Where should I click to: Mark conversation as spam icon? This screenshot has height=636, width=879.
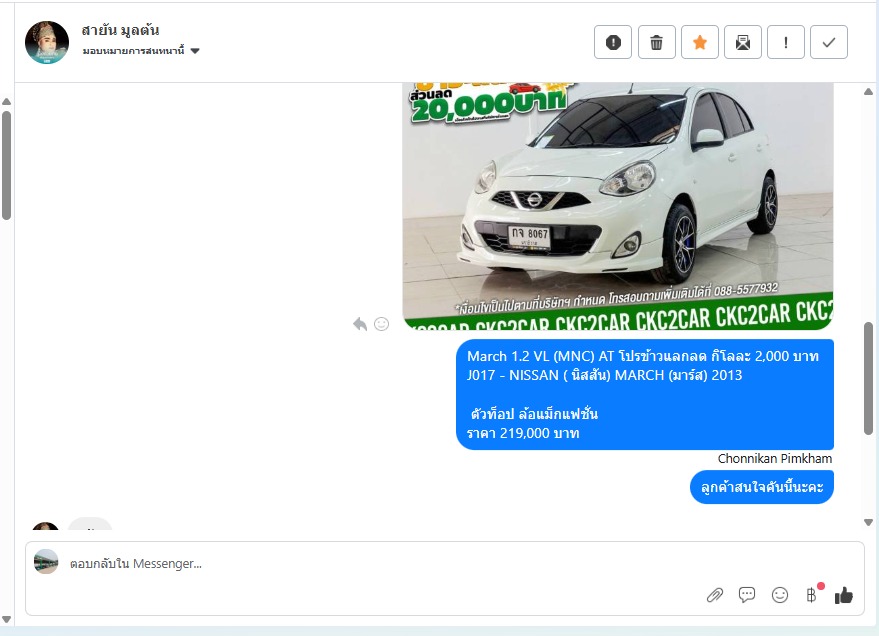(613, 42)
